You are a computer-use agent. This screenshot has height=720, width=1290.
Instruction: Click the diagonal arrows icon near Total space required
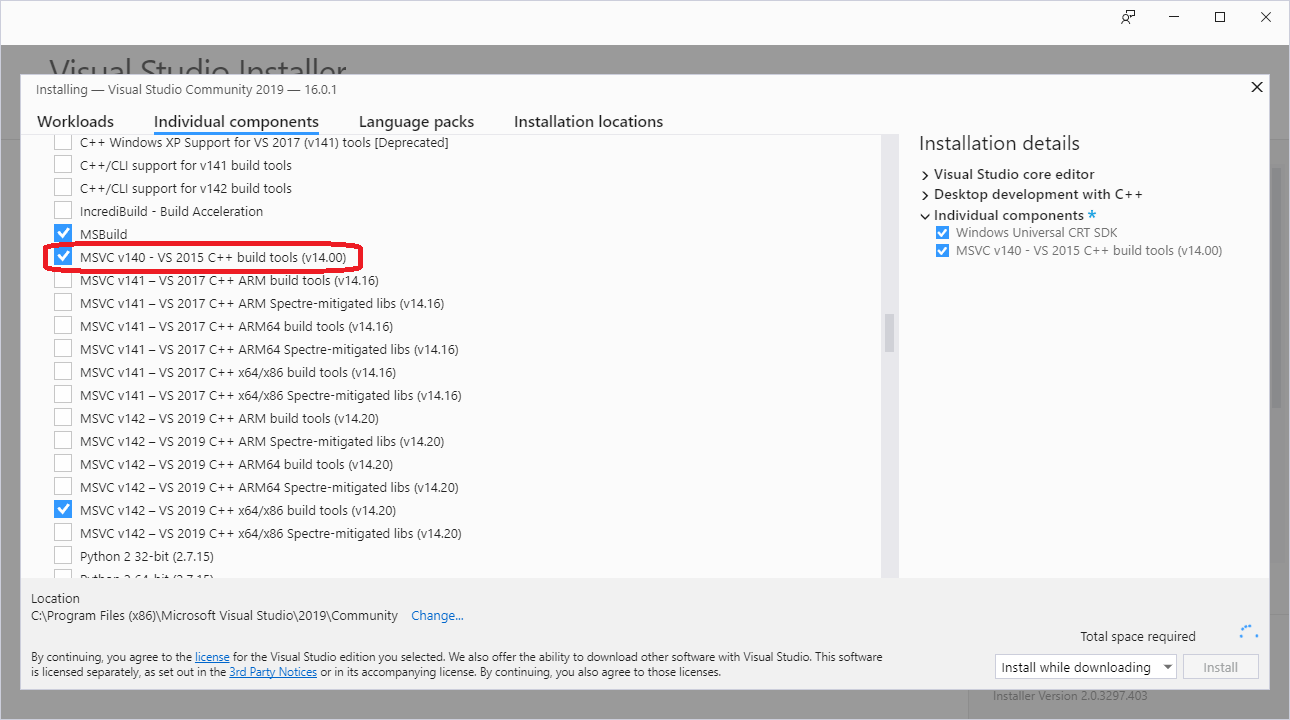click(x=1247, y=631)
